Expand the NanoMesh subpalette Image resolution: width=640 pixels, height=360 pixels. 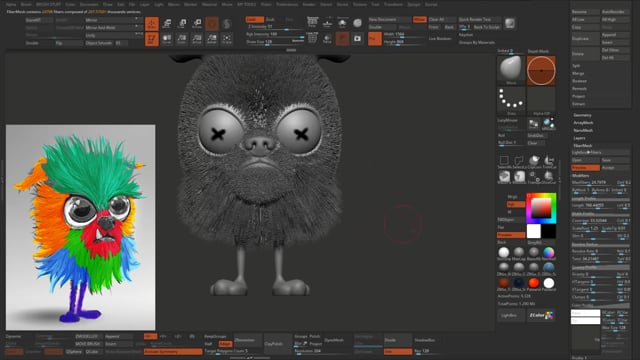pos(583,131)
